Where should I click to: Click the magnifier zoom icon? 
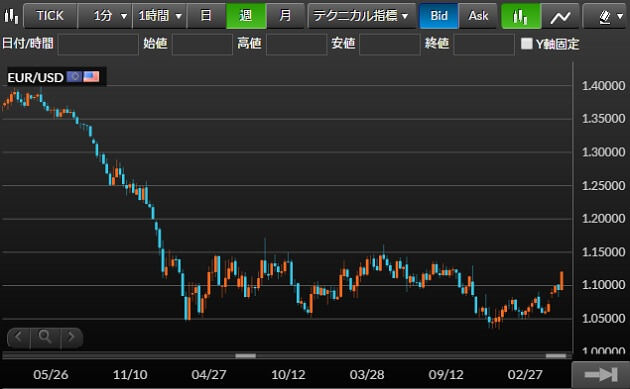tap(45, 337)
